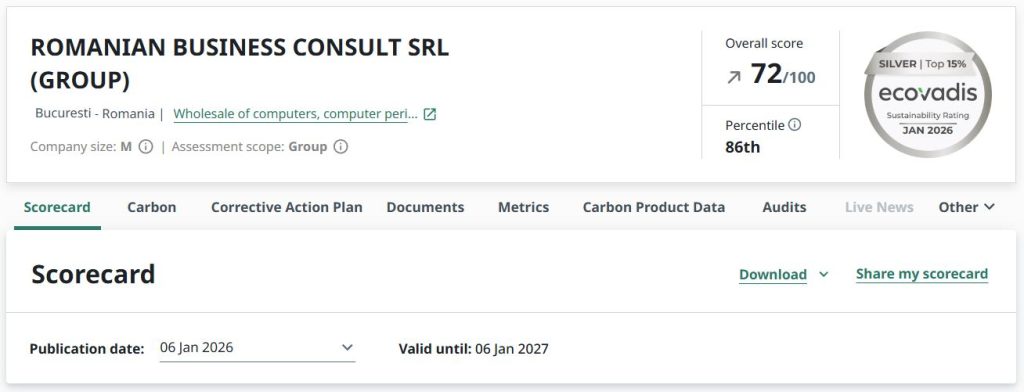Open the Carbon Product Data tab
The image size is (1024, 392).
click(654, 207)
